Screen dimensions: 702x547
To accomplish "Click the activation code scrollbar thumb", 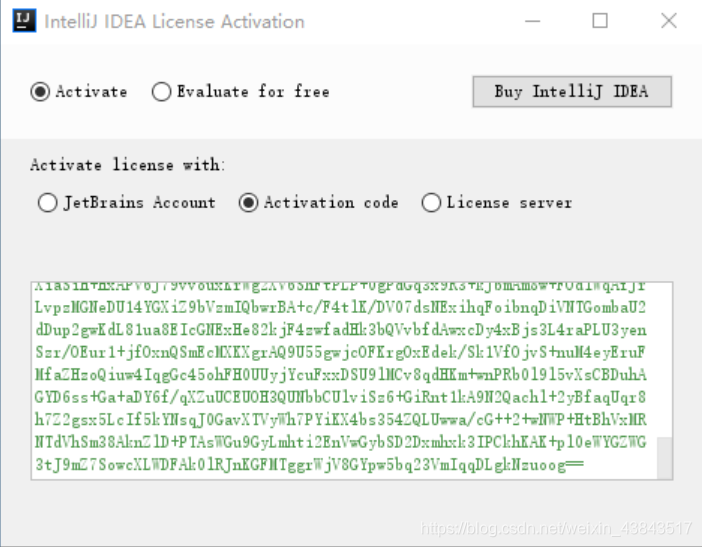I will (665, 457).
